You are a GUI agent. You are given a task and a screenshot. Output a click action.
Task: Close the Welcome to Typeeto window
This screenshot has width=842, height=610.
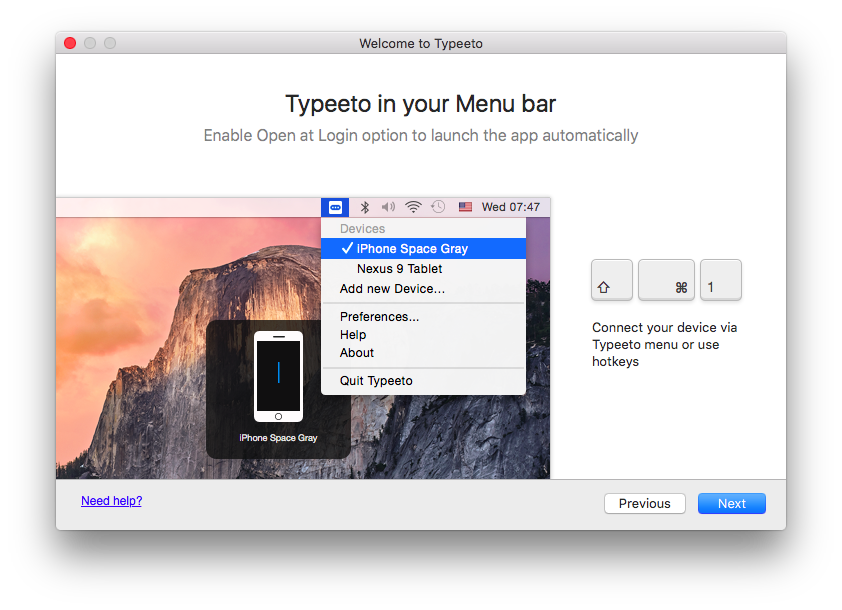pyautogui.click(x=70, y=43)
